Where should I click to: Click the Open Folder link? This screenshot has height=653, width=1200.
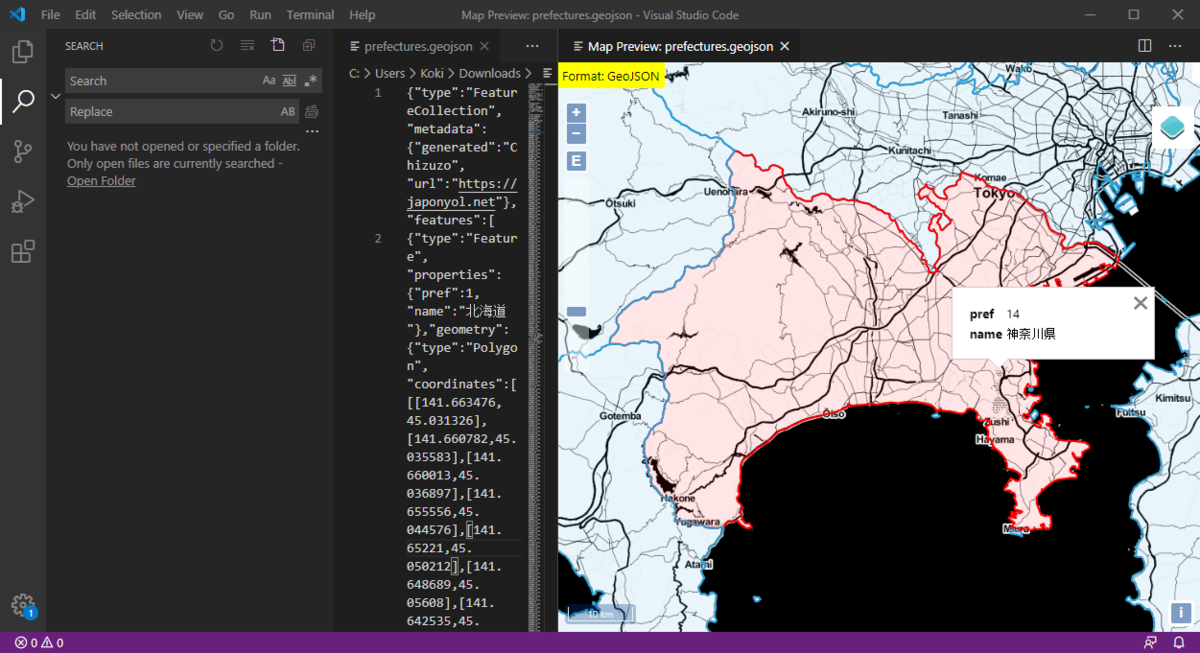tap(101, 180)
